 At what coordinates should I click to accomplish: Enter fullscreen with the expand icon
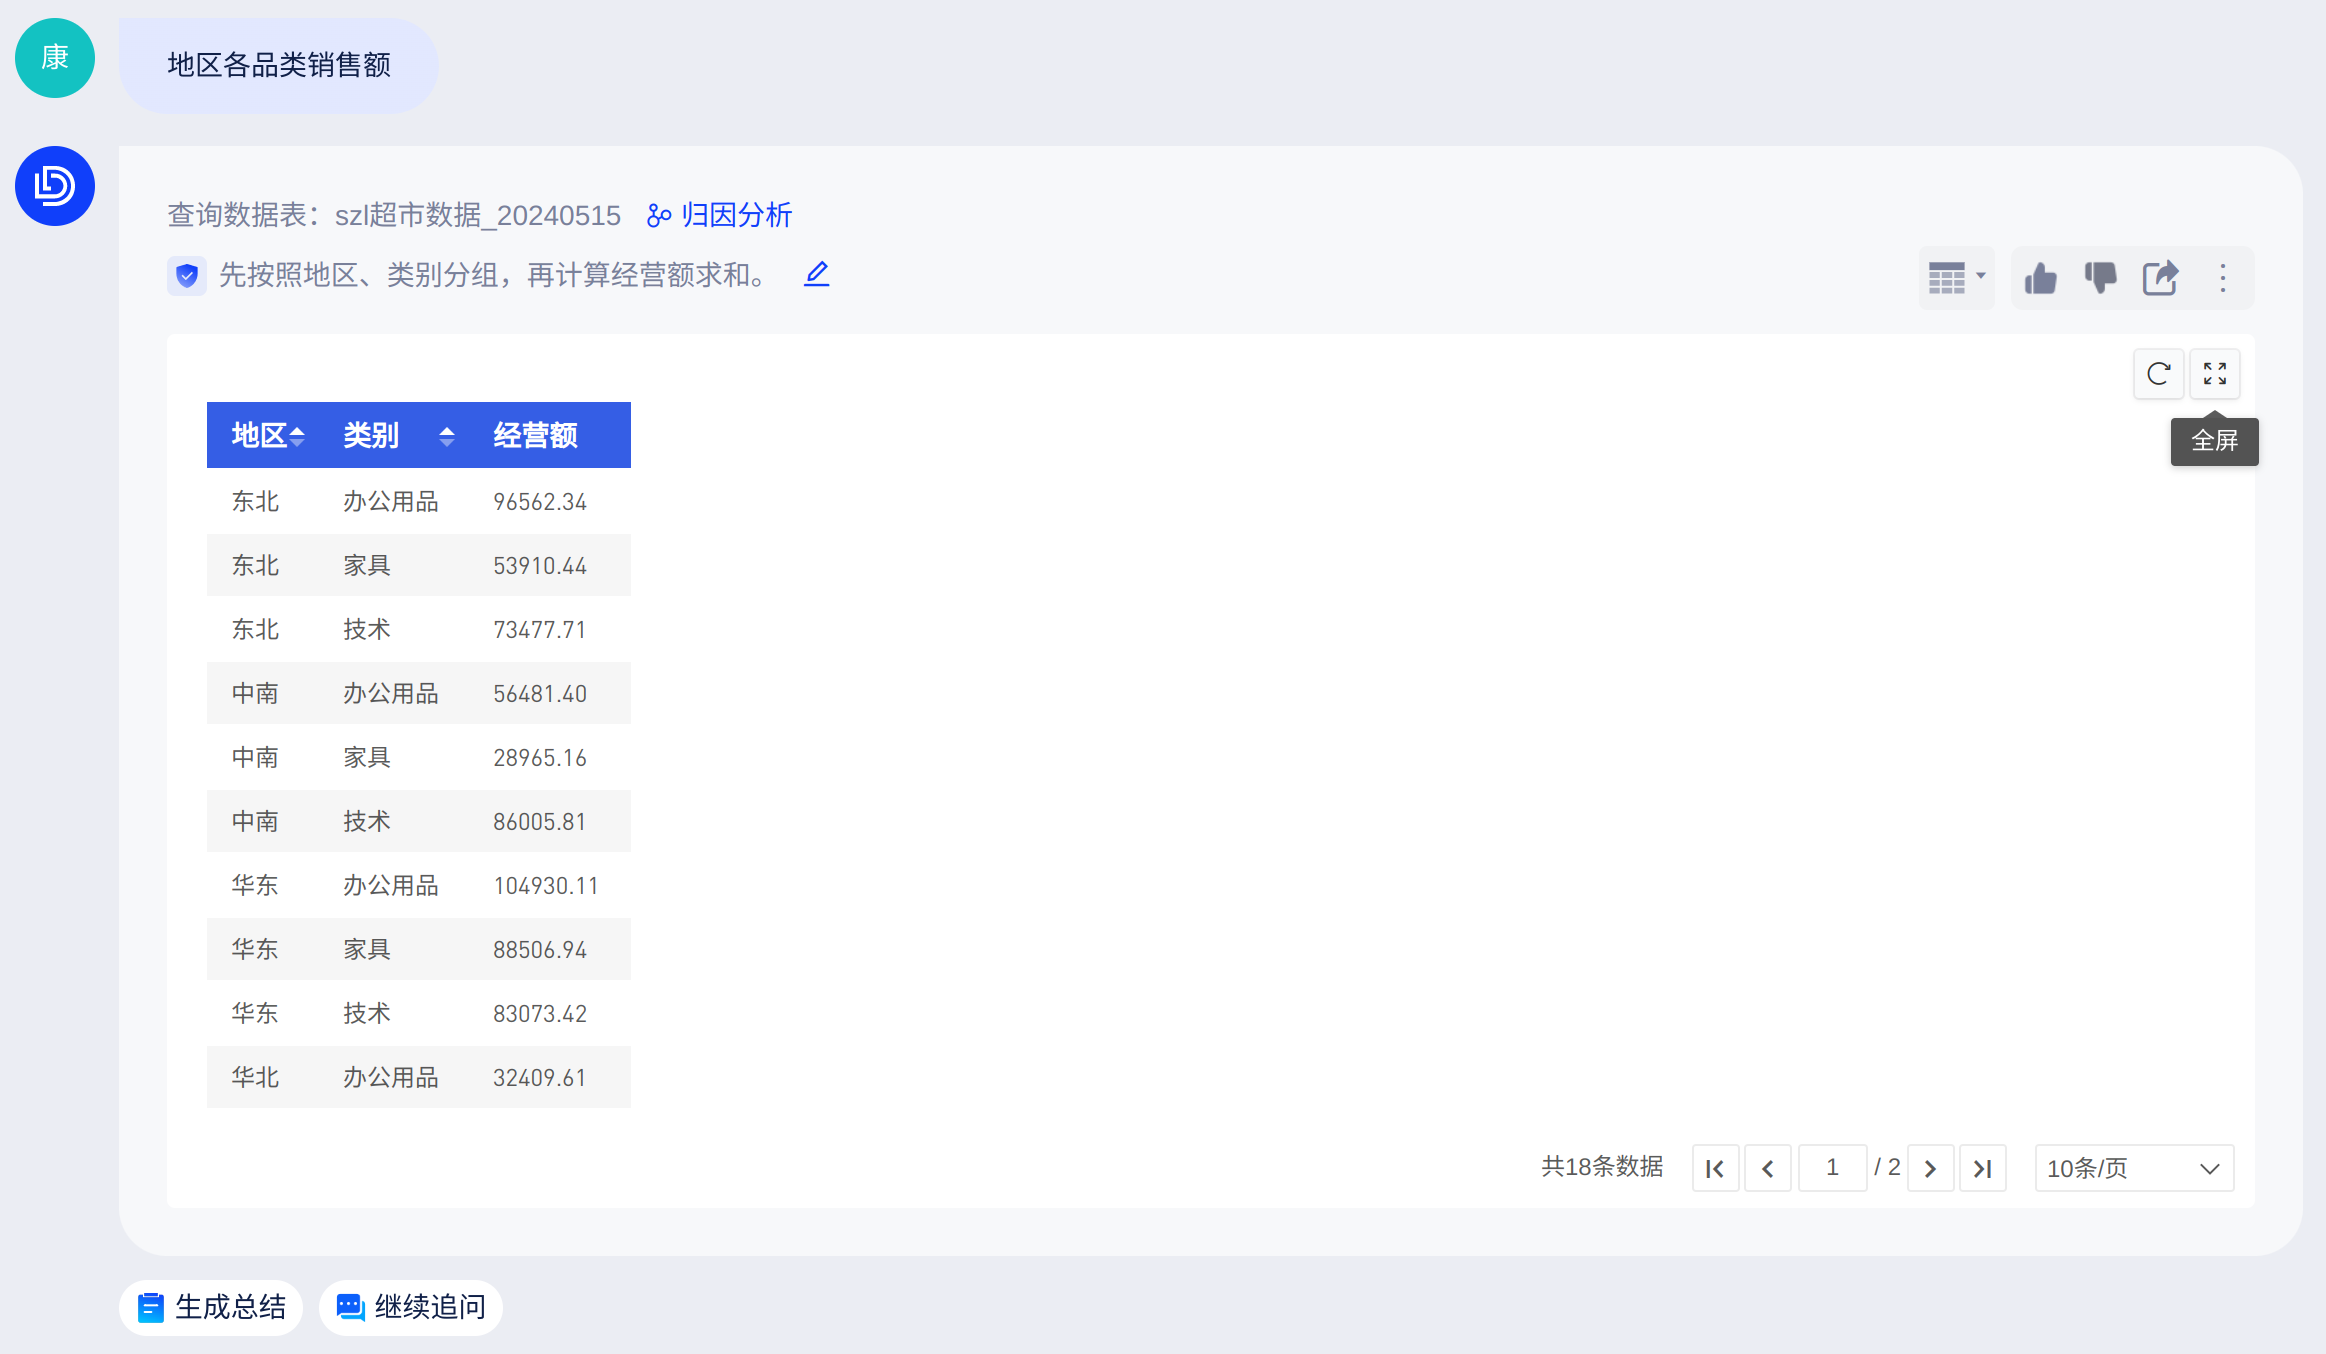coord(2215,374)
